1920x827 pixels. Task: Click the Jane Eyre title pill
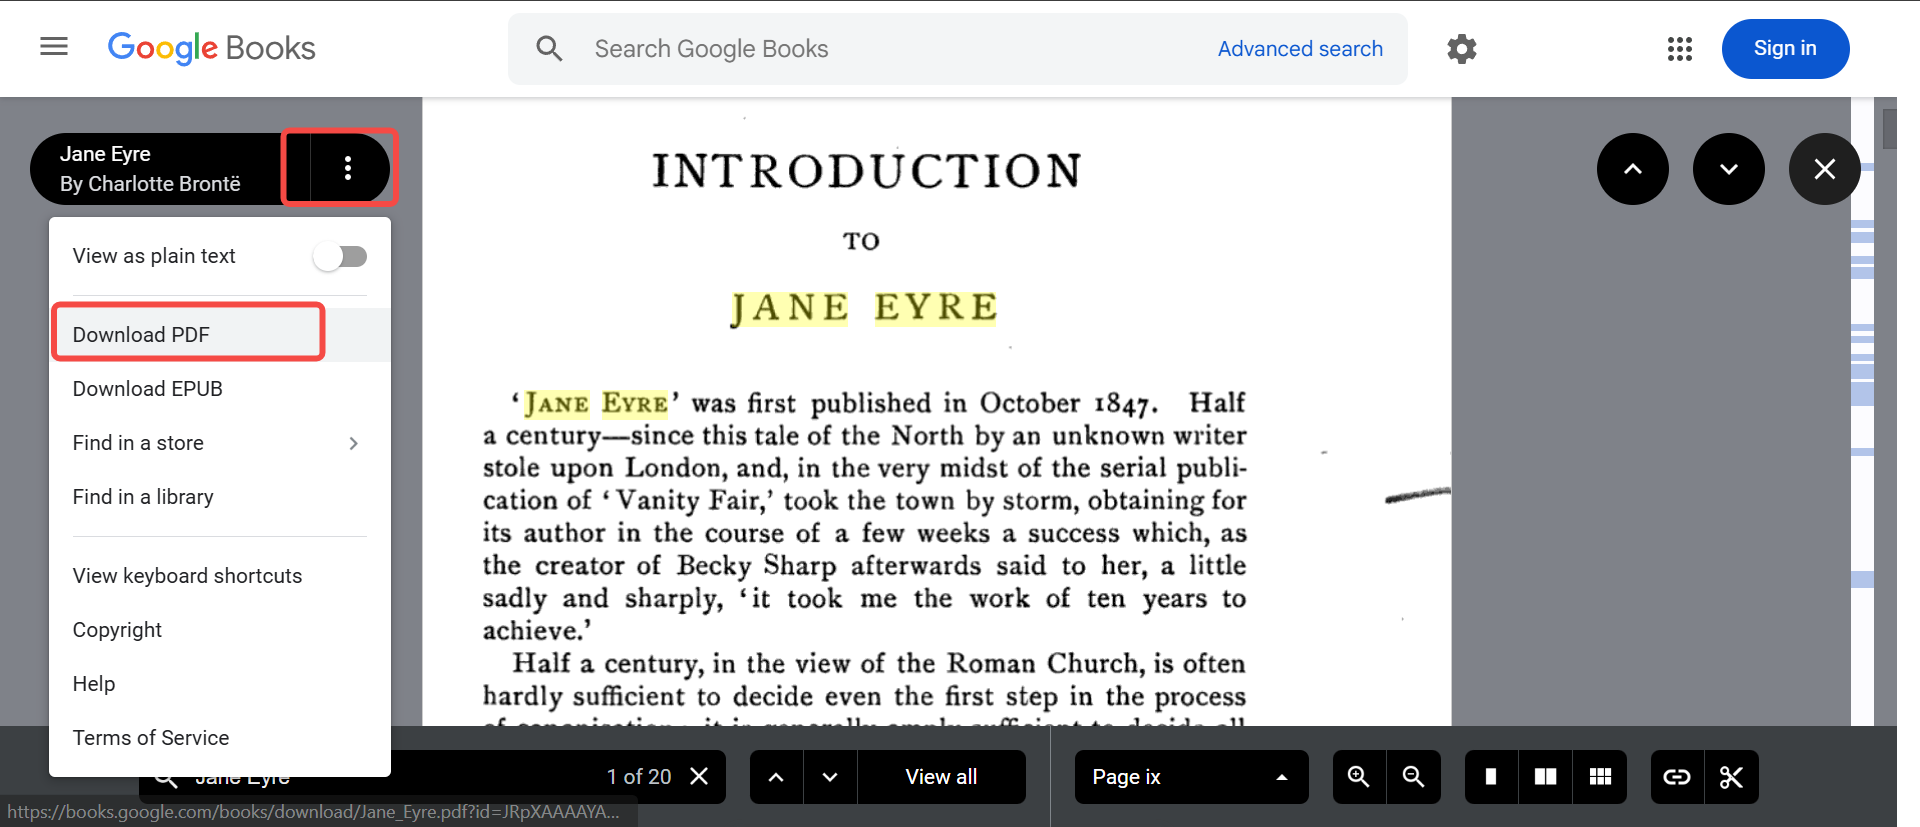[x=170, y=168]
